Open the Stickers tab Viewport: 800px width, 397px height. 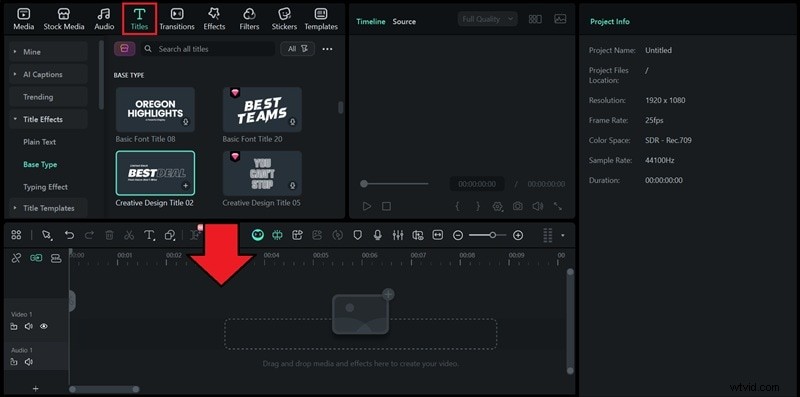(284, 19)
